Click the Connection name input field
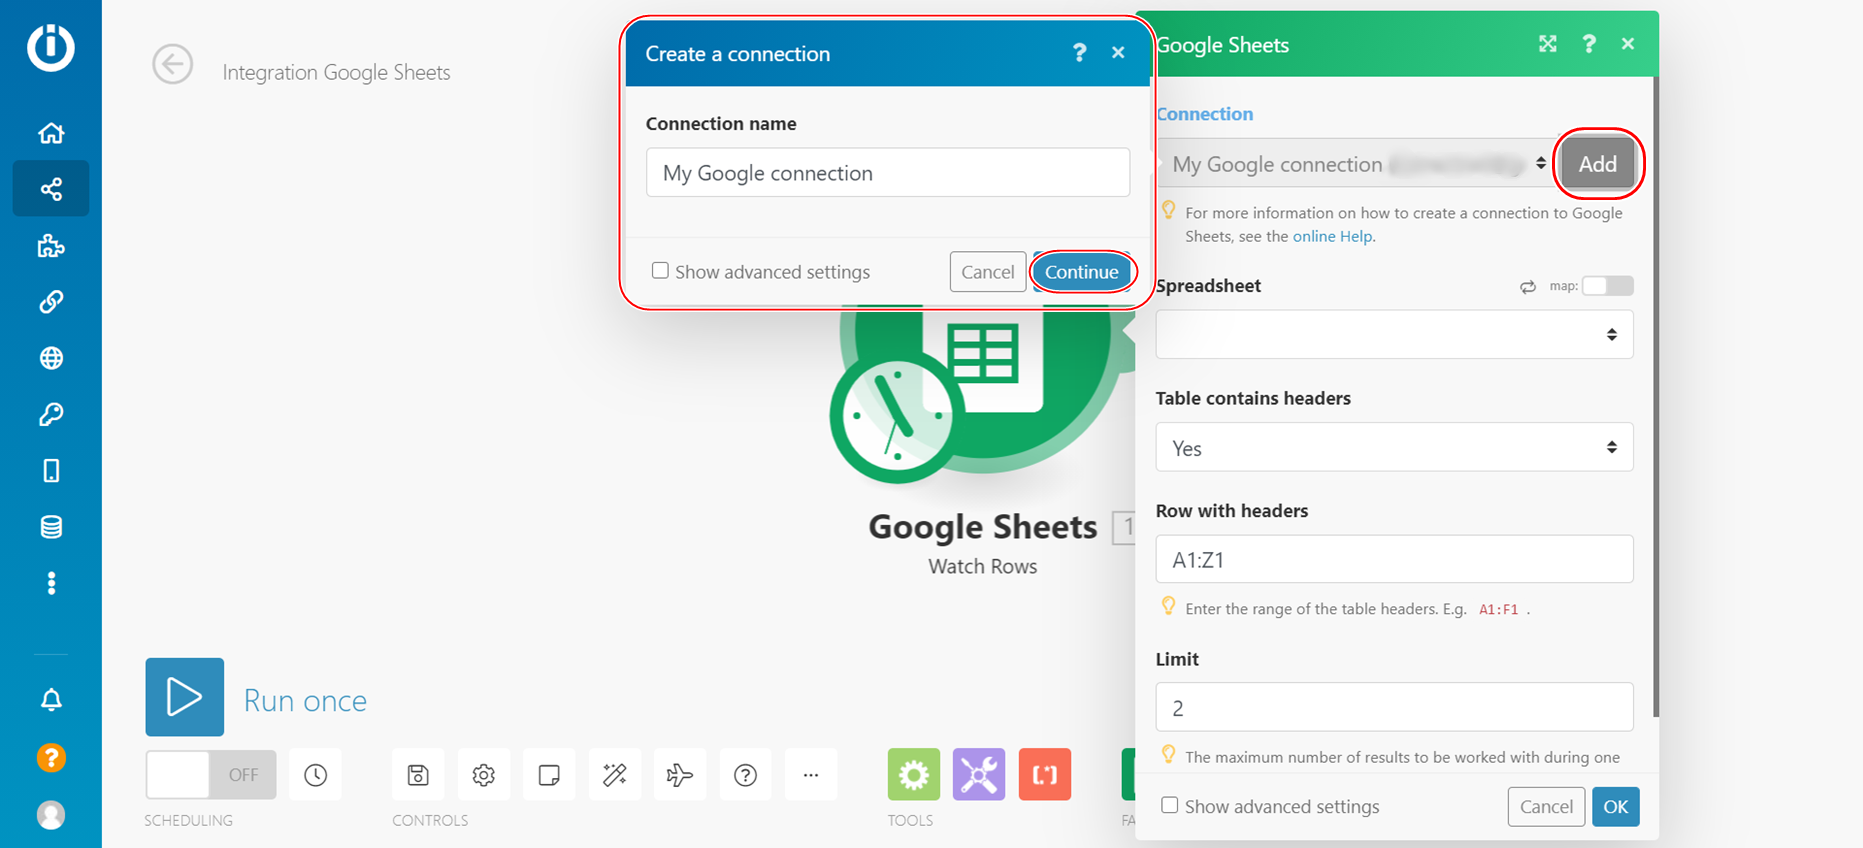The width and height of the screenshot is (1863, 848). pos(888,172)
